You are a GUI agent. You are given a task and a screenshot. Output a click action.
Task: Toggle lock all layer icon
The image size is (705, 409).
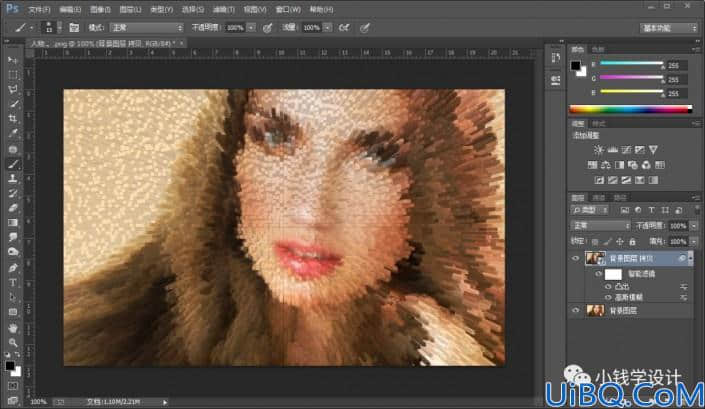[632, 242]
